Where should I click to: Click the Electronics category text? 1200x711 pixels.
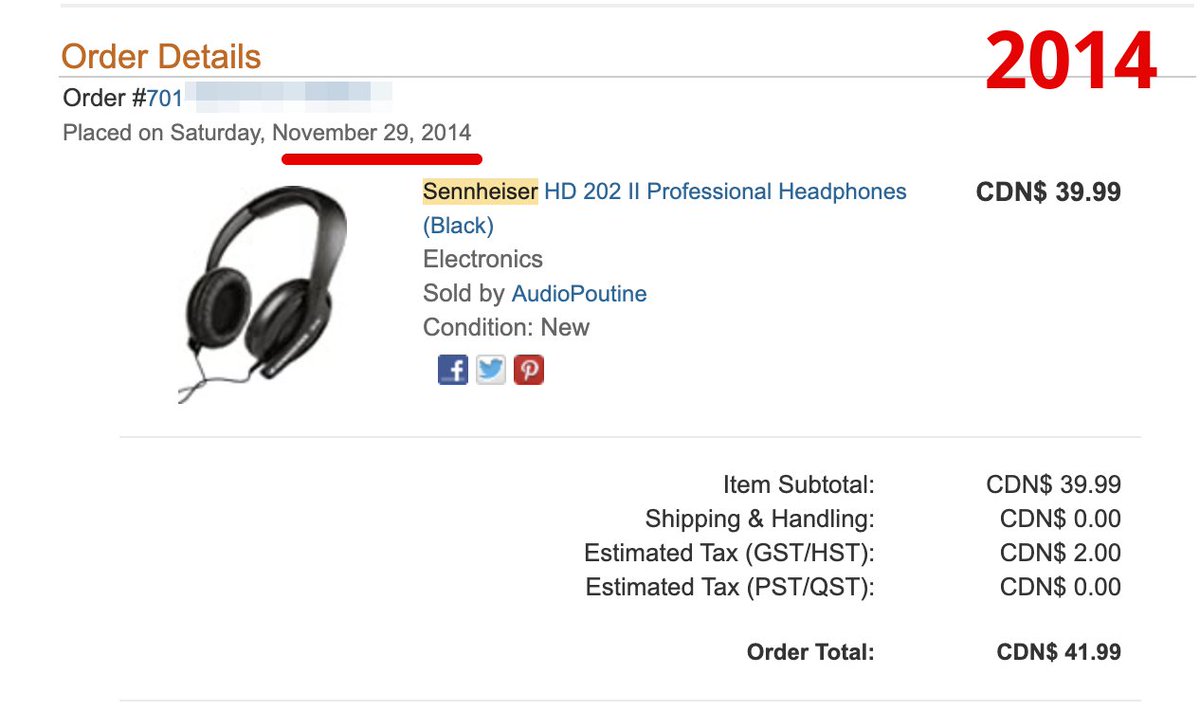click(483, 259)
